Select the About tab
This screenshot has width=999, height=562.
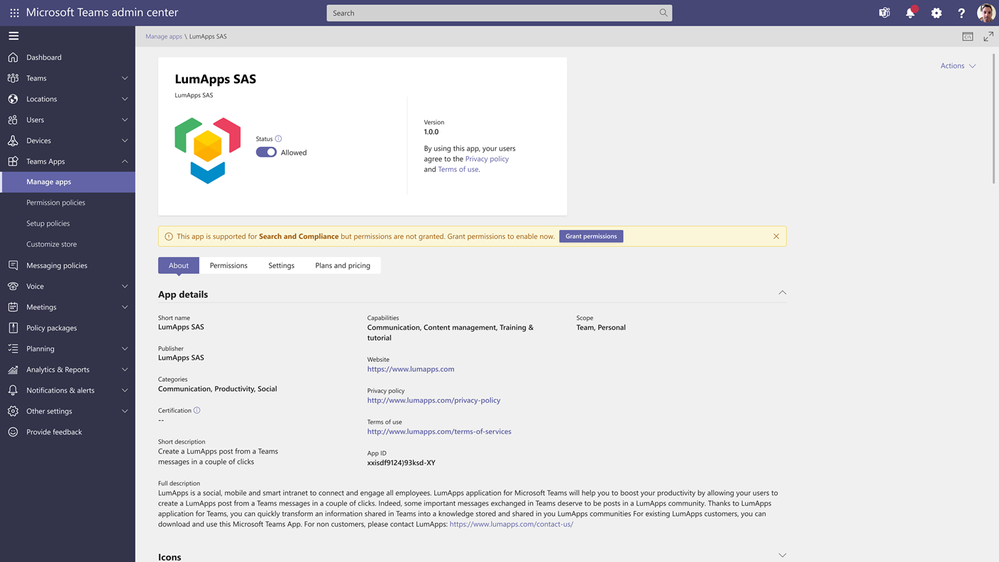(x=178, y=266)
